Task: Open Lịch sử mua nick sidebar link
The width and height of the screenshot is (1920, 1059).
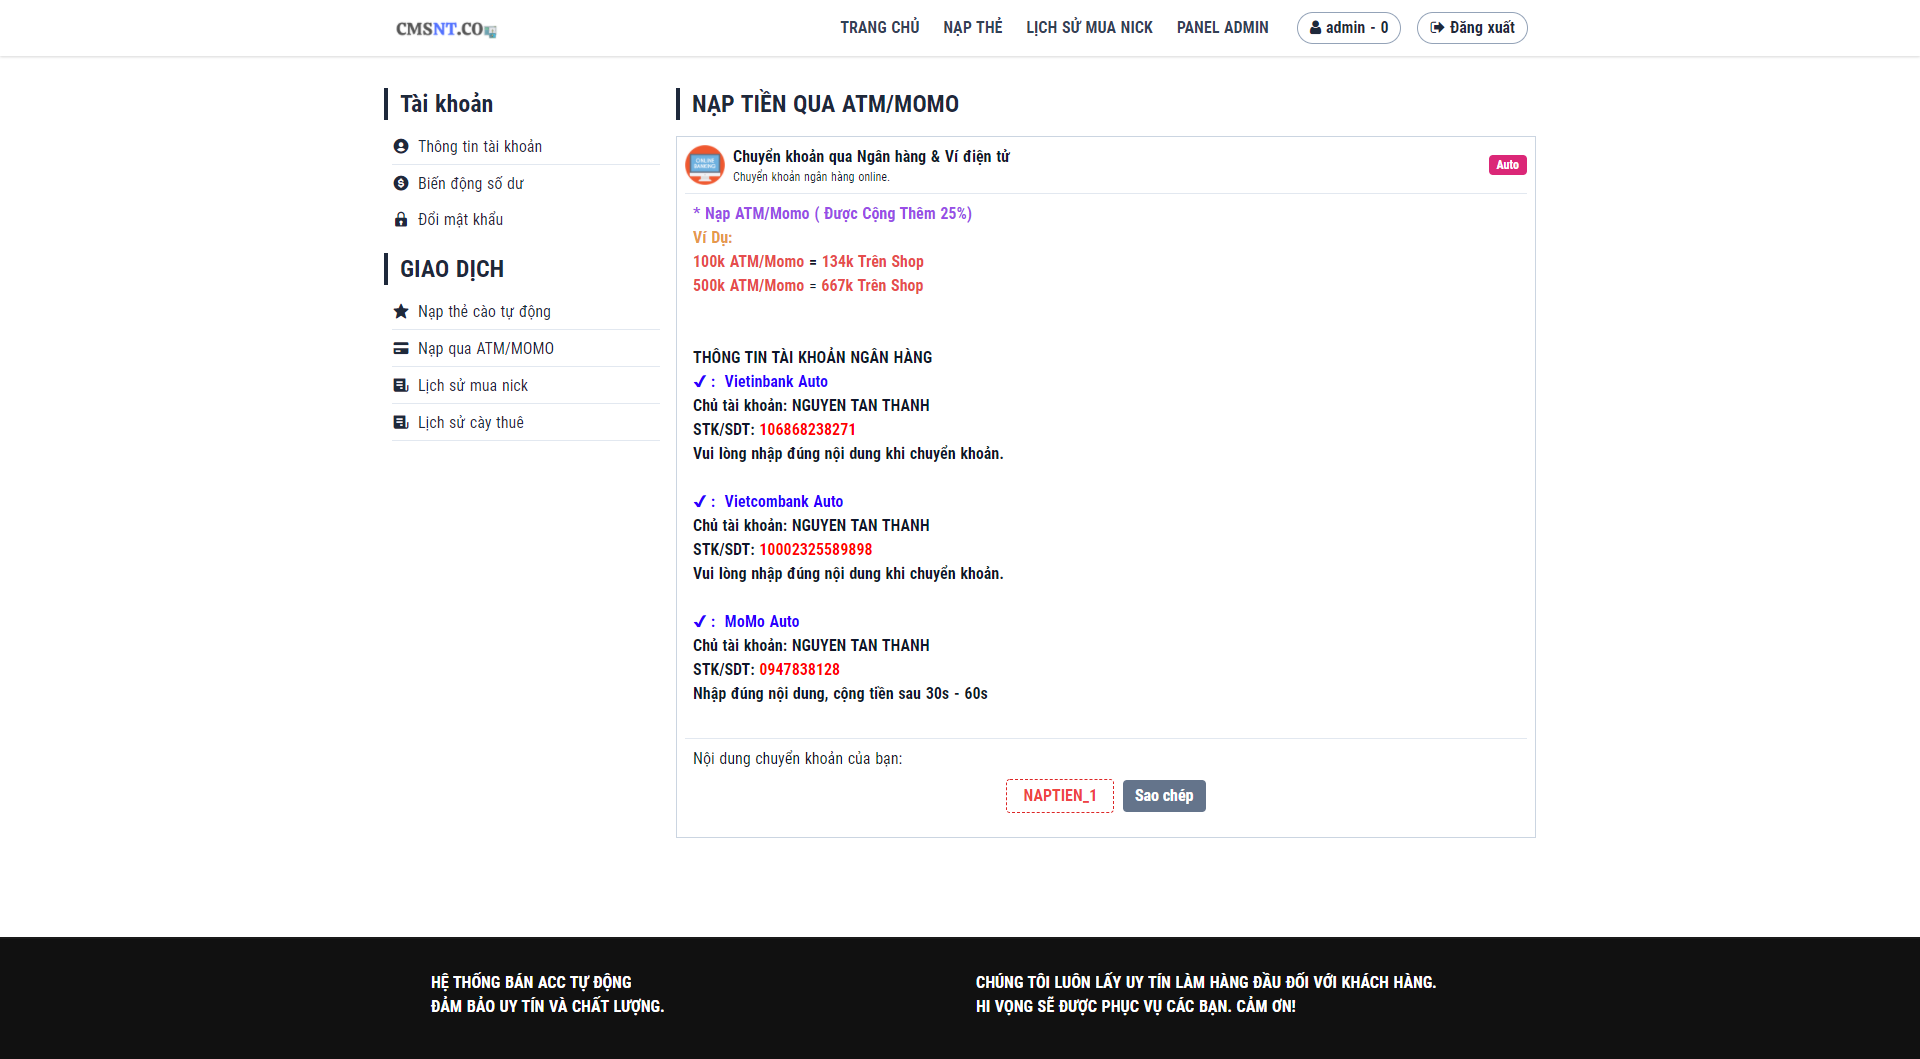Action: (473, 386)
